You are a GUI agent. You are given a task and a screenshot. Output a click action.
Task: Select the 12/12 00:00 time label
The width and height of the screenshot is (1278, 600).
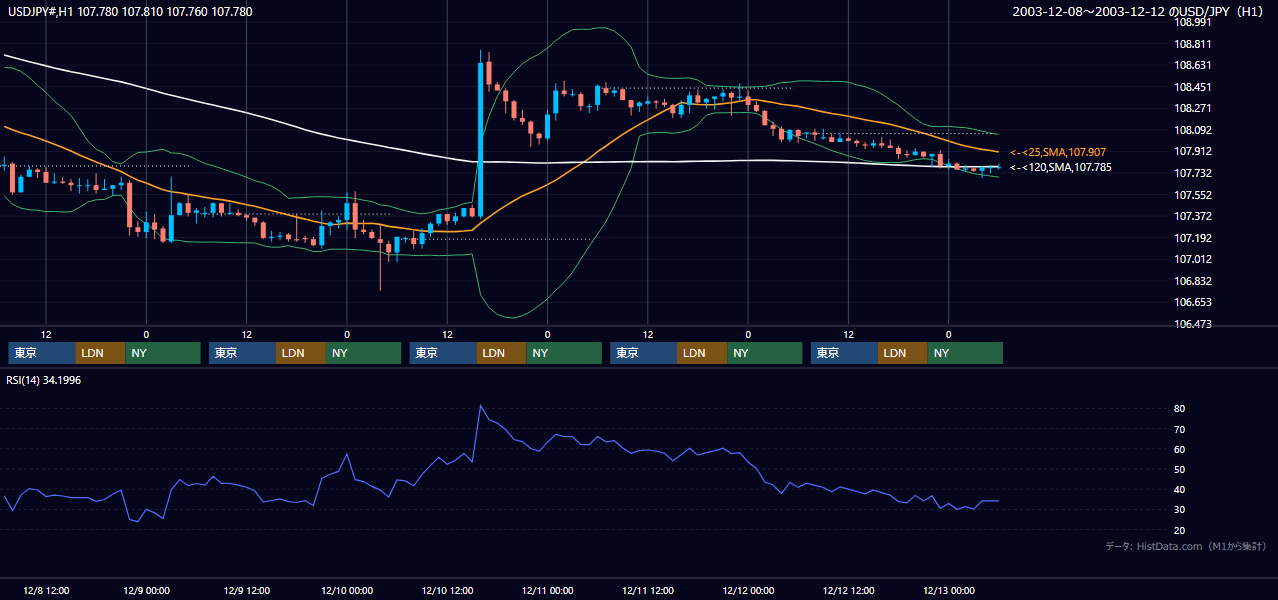(748, 590)
